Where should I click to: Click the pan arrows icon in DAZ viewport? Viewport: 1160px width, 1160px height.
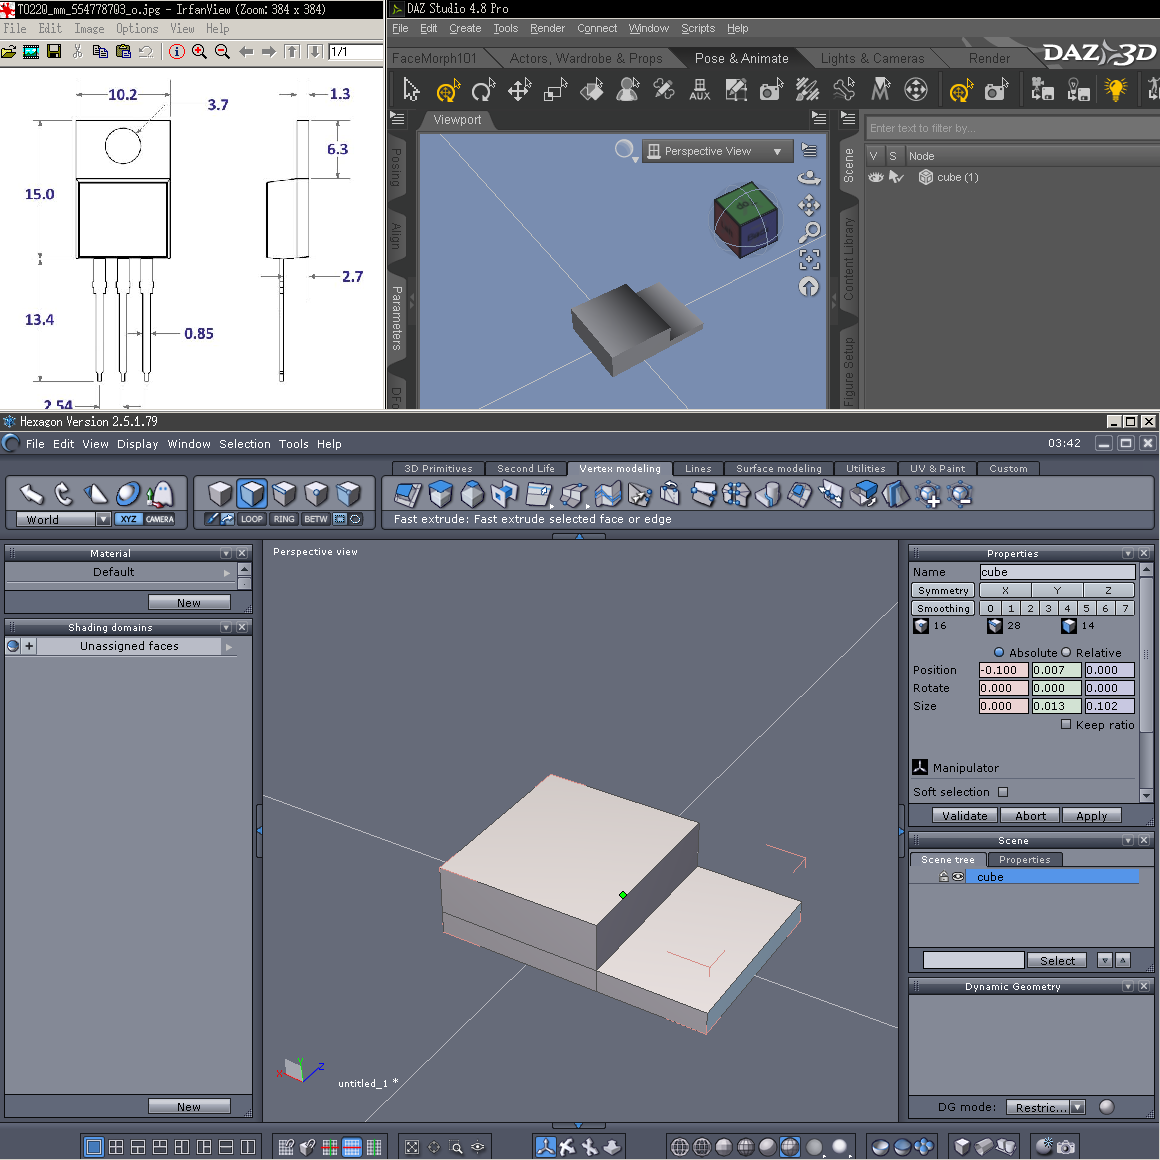(x=809, y=205)
